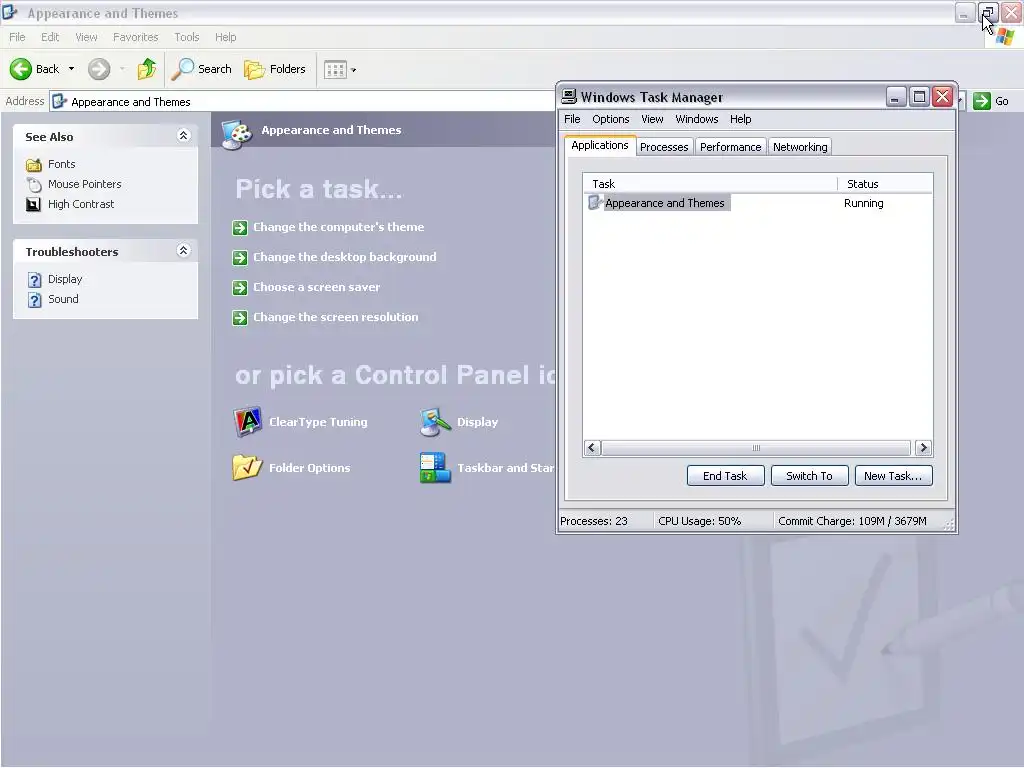Click the Mouse Pointers icon
Viewport: 1024px width, 768px height.
33,184
